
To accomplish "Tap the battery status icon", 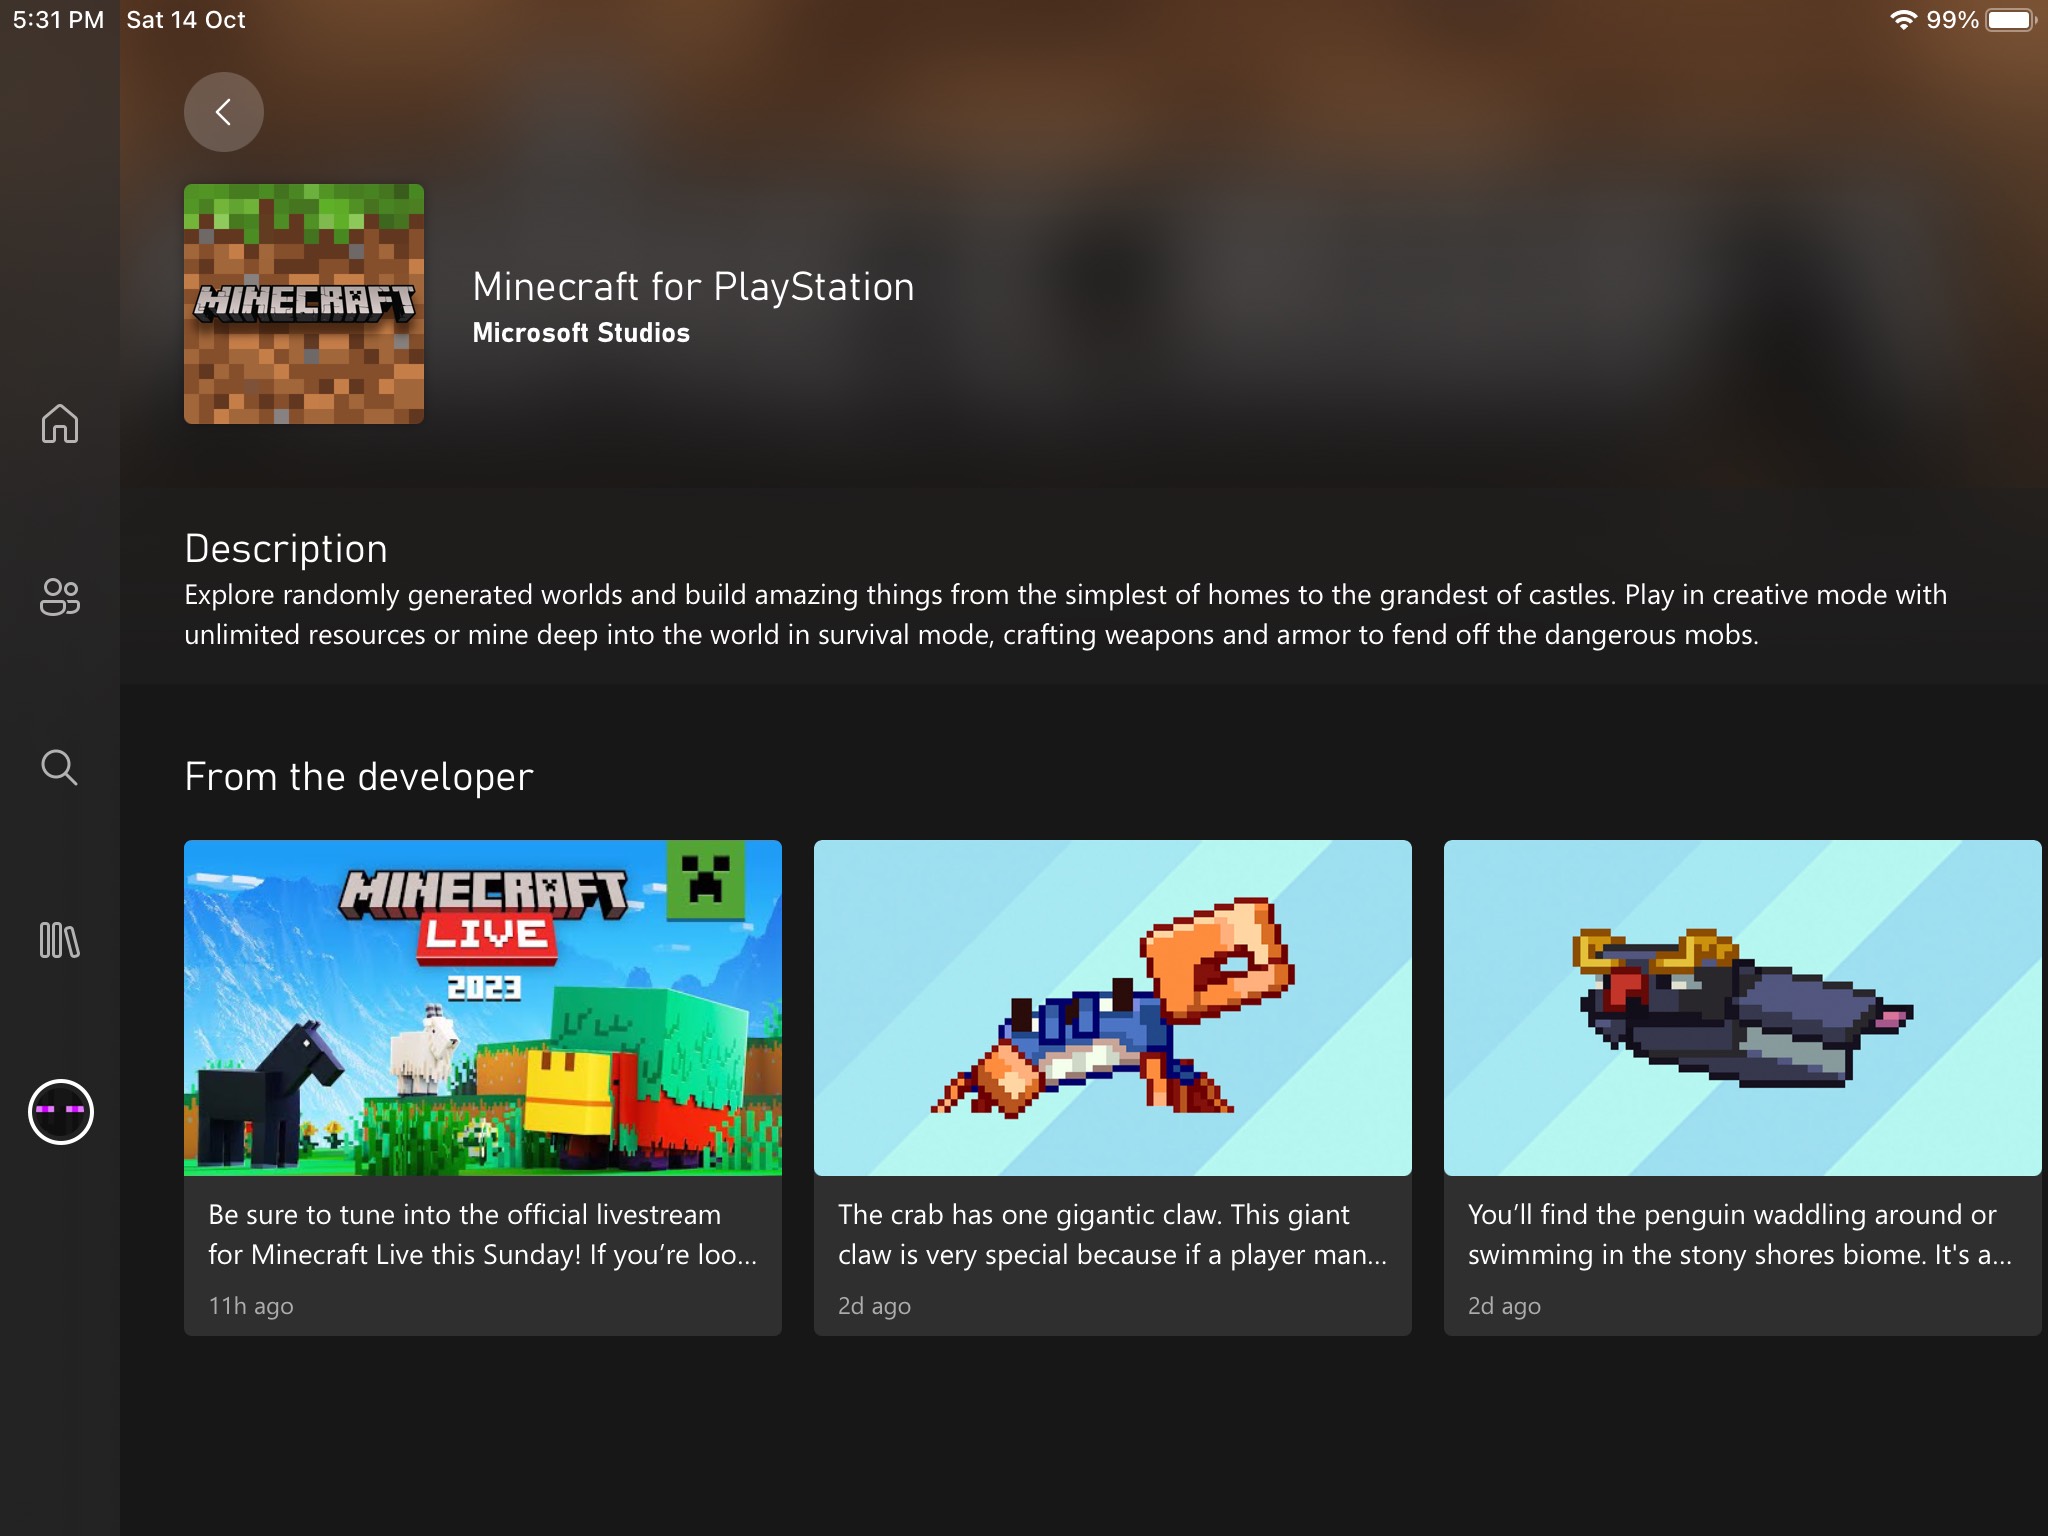I will click(2010, 20).
